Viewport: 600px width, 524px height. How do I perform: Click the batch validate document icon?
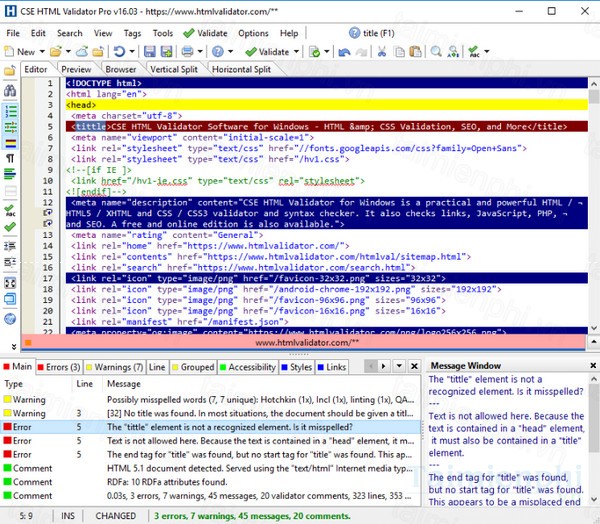[x=315, y=52]
